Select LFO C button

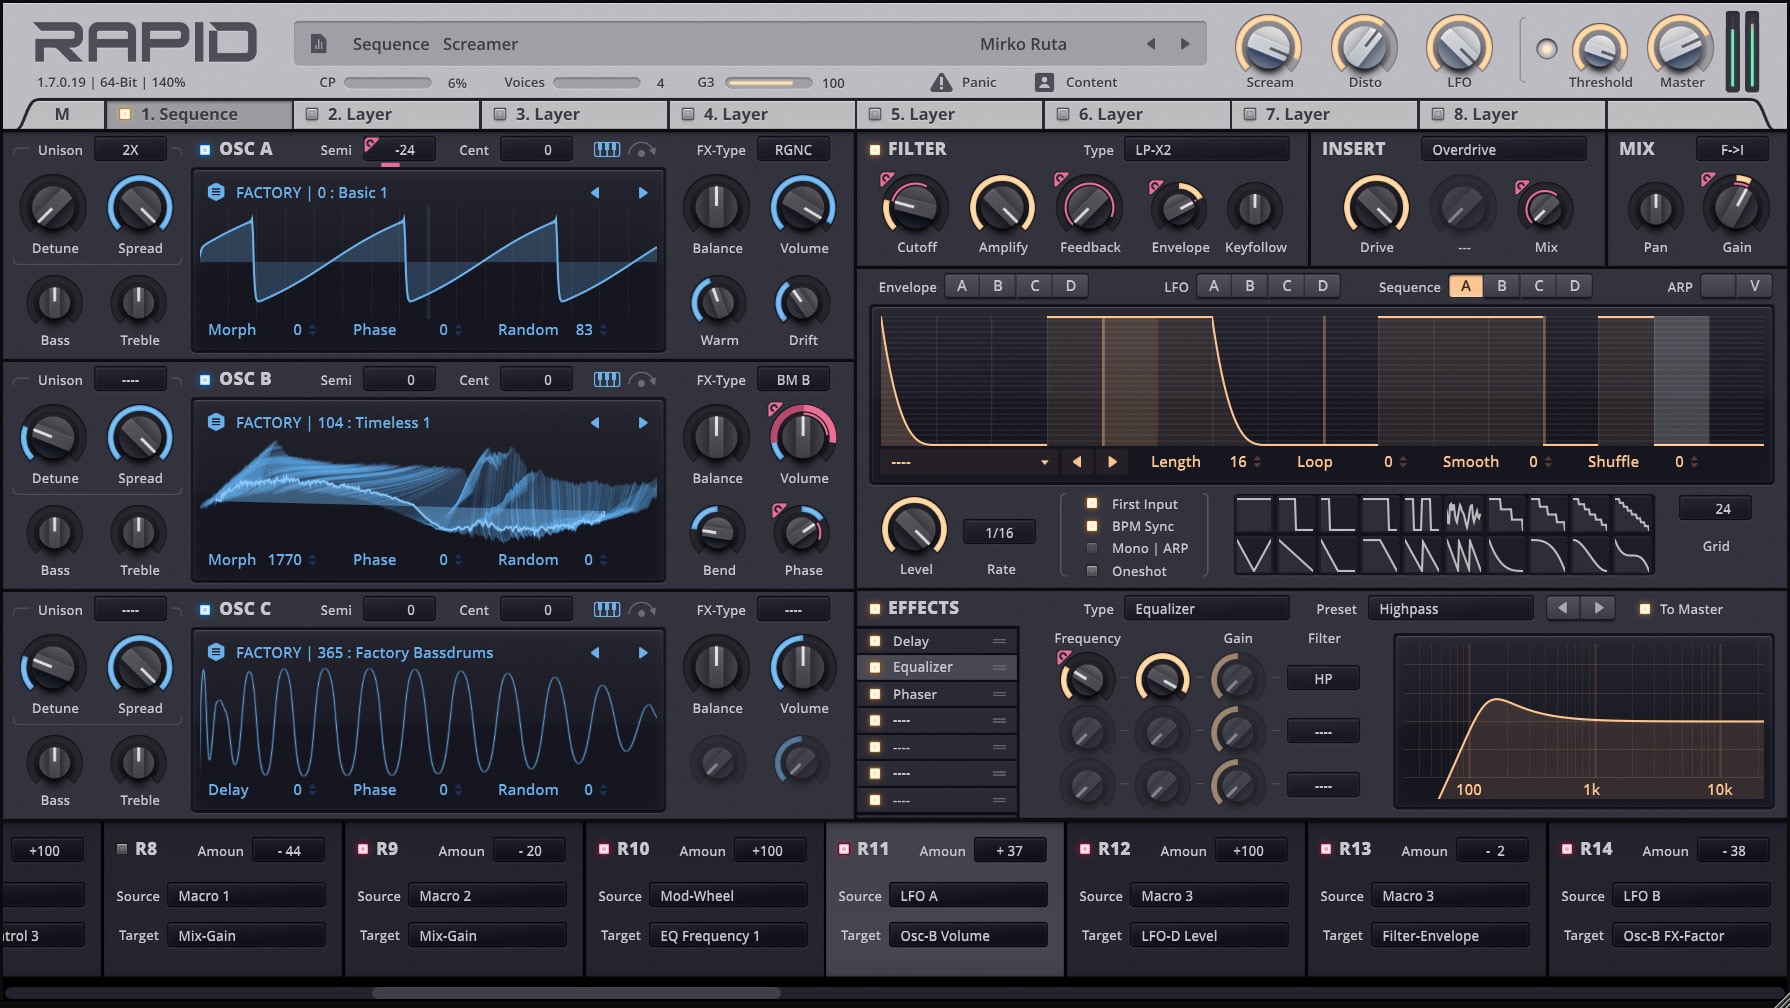click(x=1286, y=286)
